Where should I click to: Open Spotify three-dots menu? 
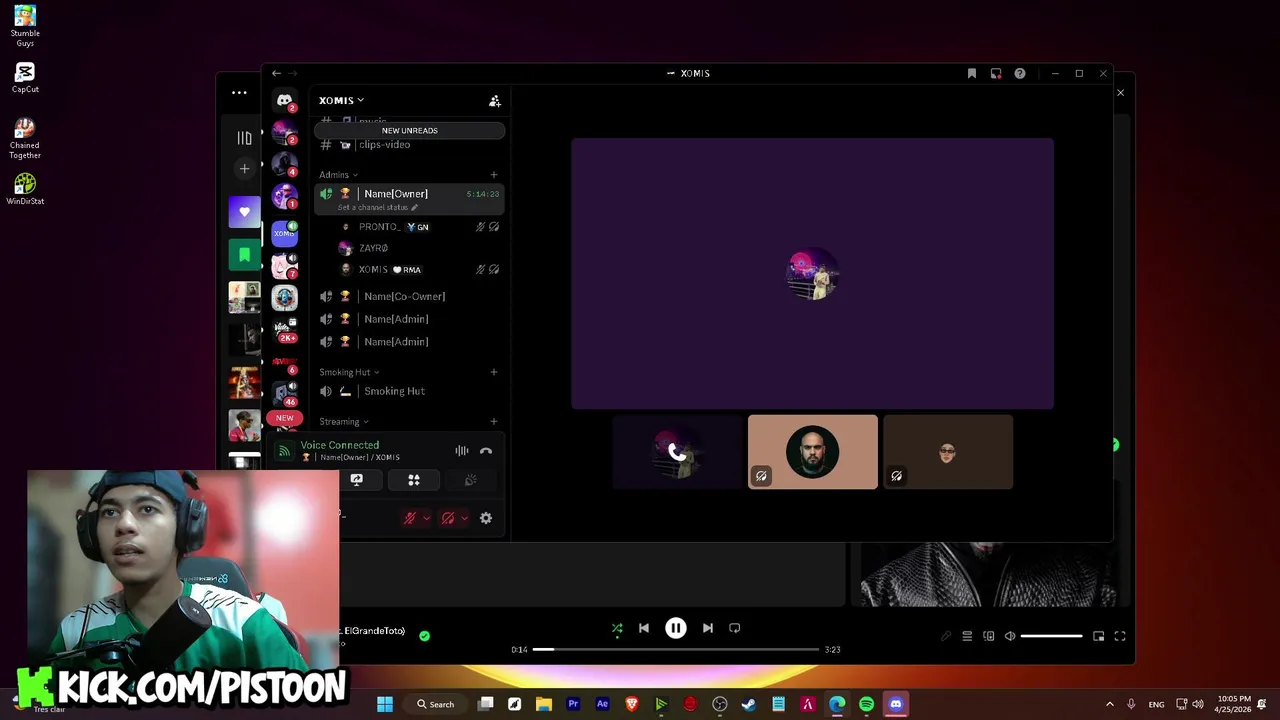point(239,93)
